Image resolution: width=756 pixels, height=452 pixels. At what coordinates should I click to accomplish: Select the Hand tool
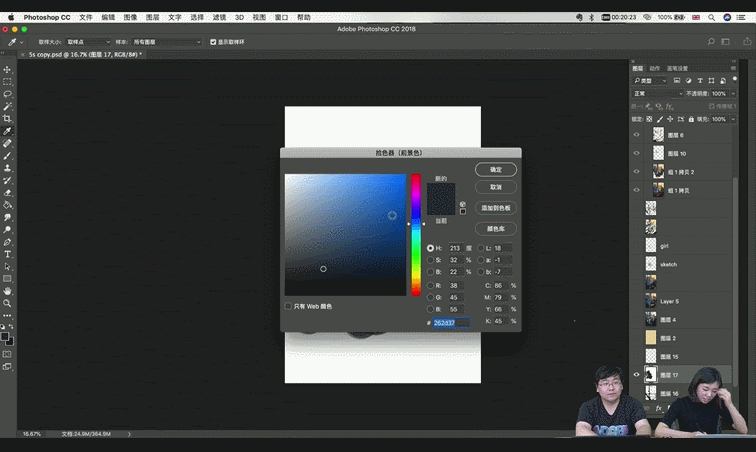click(x=7, y=291)
